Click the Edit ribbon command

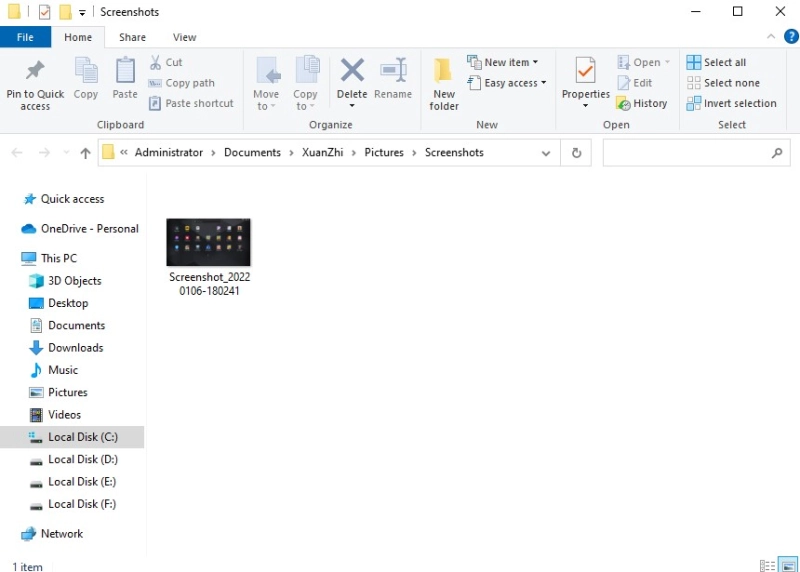pos(635,83)
